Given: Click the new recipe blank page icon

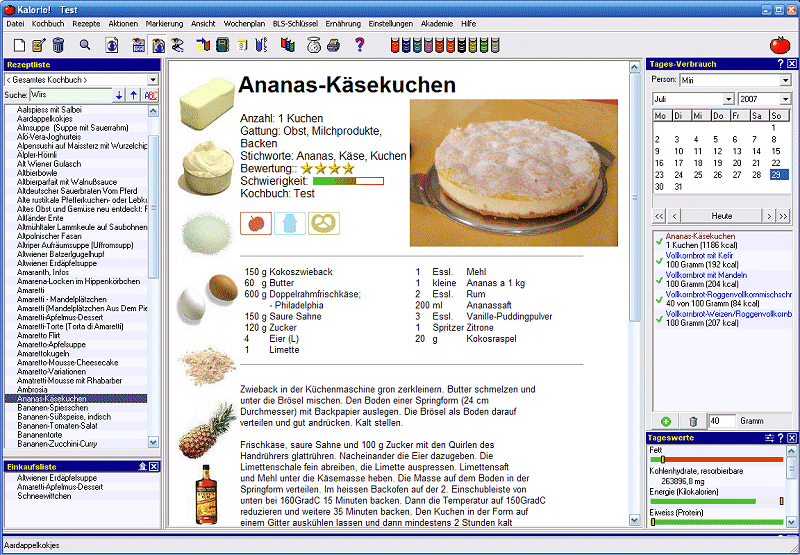Looking at the screenshot, I should click(18, 45).
